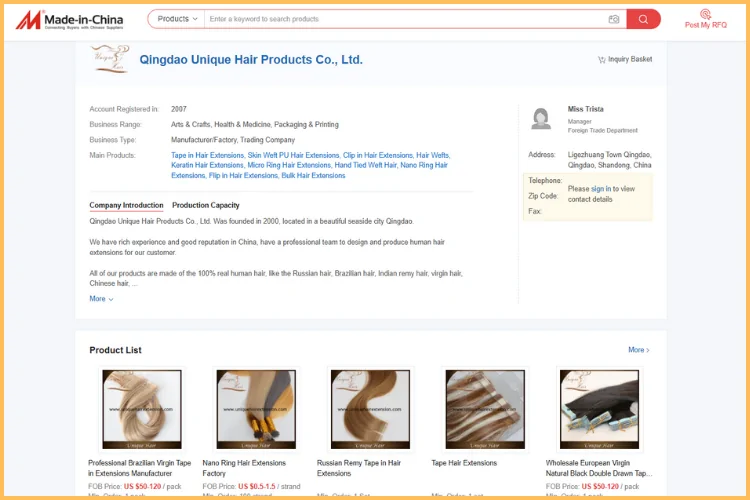
Task: Click the contact name Miss Trista
Action: tap(585, 109)
